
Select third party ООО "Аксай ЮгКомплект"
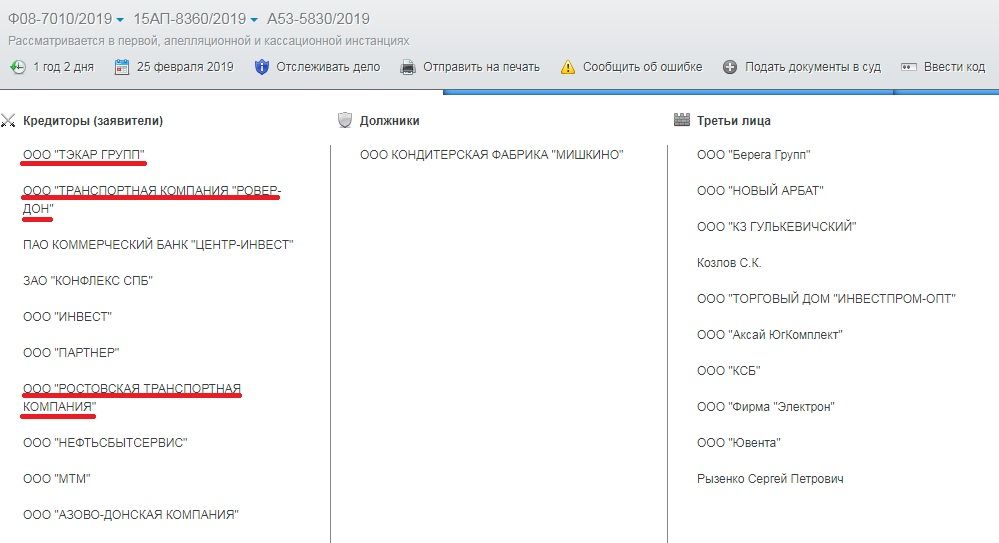click(x=770, y=335)
